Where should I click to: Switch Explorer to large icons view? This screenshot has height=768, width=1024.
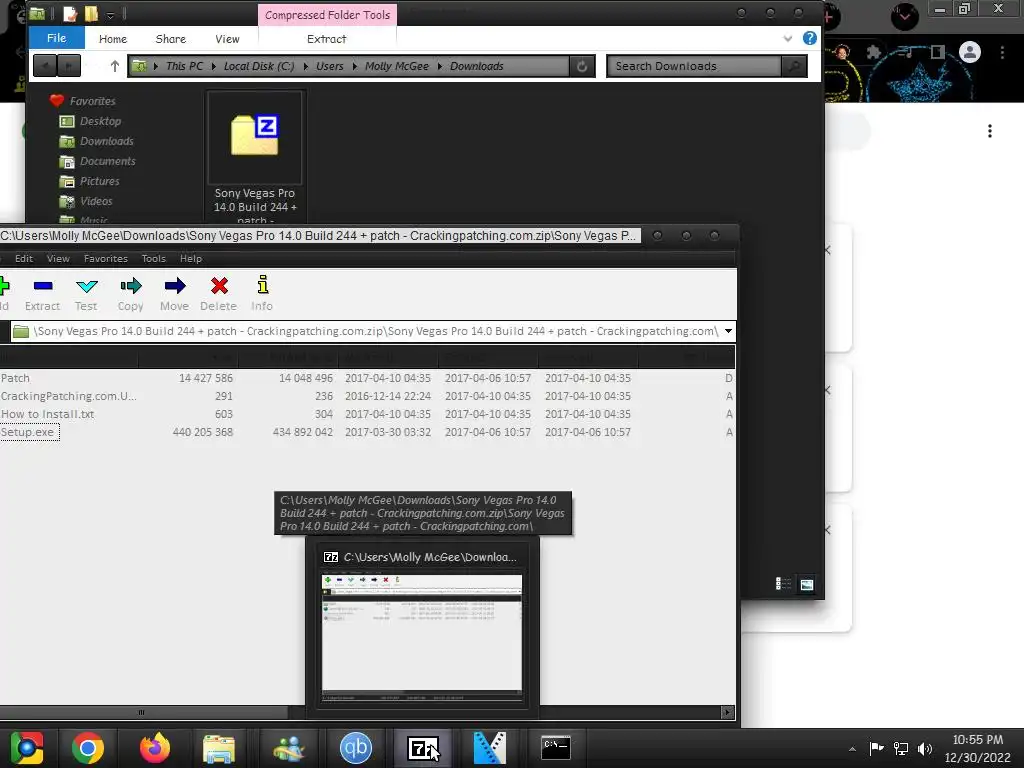pos(807,584)
